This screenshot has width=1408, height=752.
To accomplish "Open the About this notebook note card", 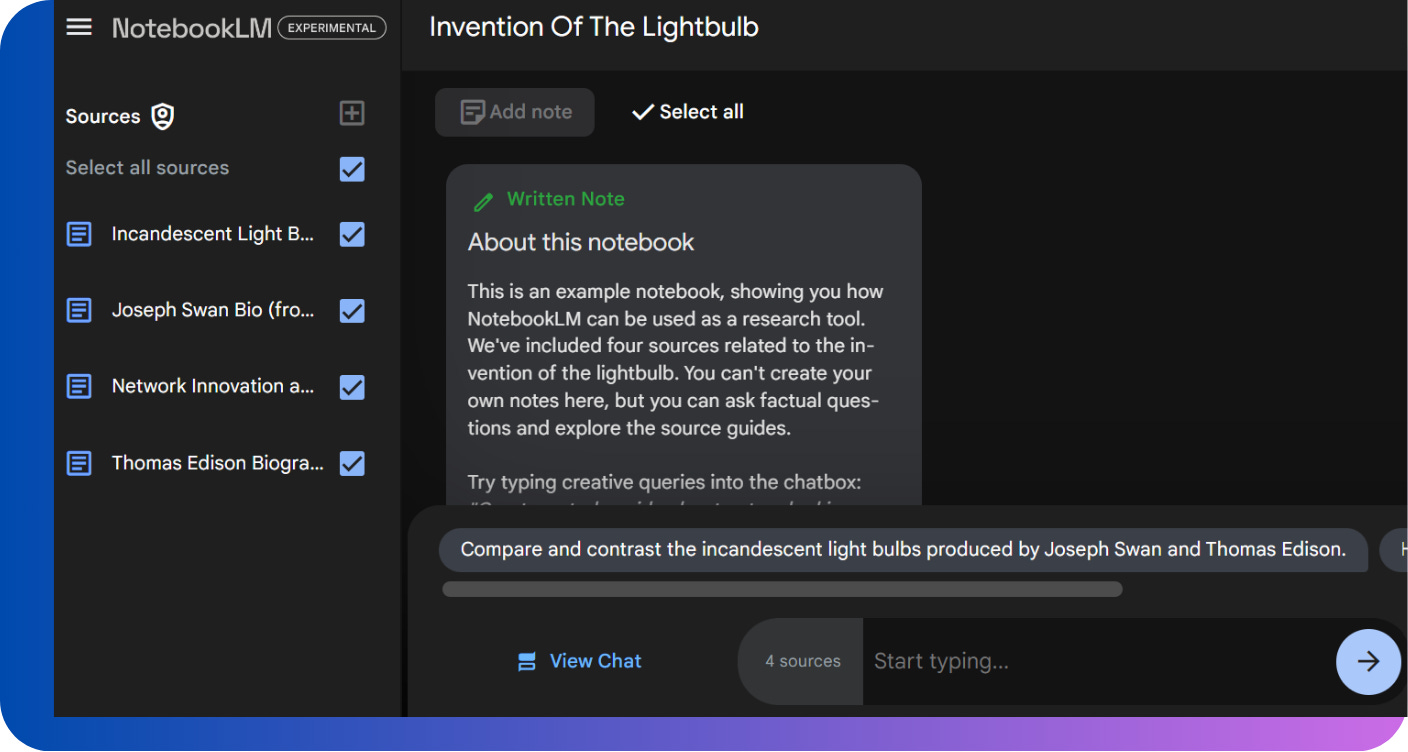I will click(683, 335).
